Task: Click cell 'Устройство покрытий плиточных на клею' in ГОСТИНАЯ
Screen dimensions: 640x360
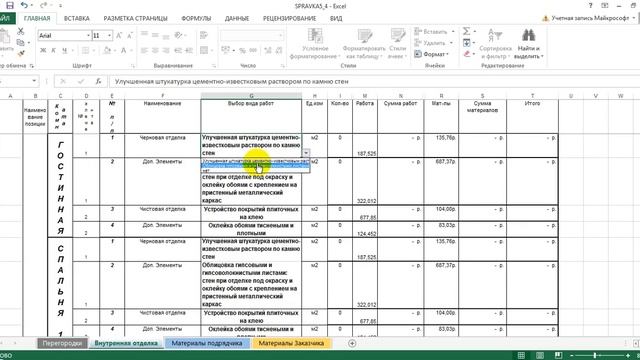Action: [x=251, y=213]
